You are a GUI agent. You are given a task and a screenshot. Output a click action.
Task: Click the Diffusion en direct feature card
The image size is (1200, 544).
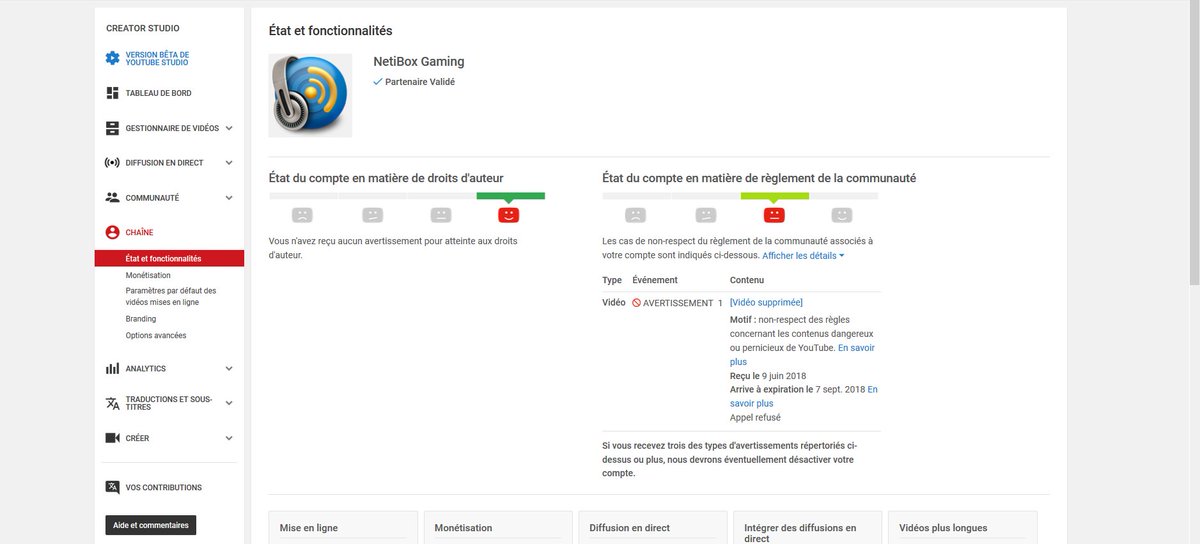point(653,528)
